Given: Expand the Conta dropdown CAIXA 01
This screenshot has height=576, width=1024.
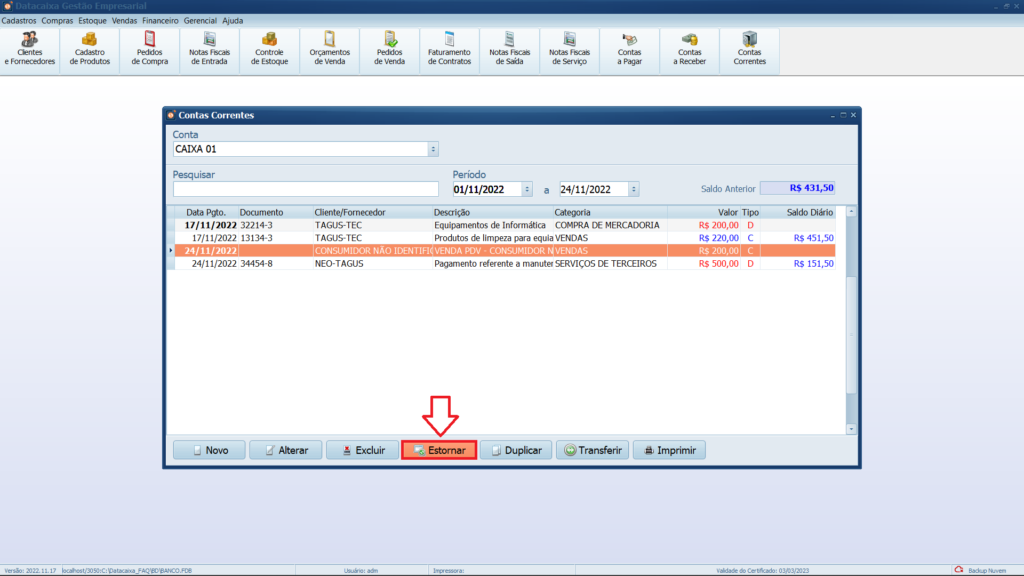Looking at the screenshot, I should 433,149.
